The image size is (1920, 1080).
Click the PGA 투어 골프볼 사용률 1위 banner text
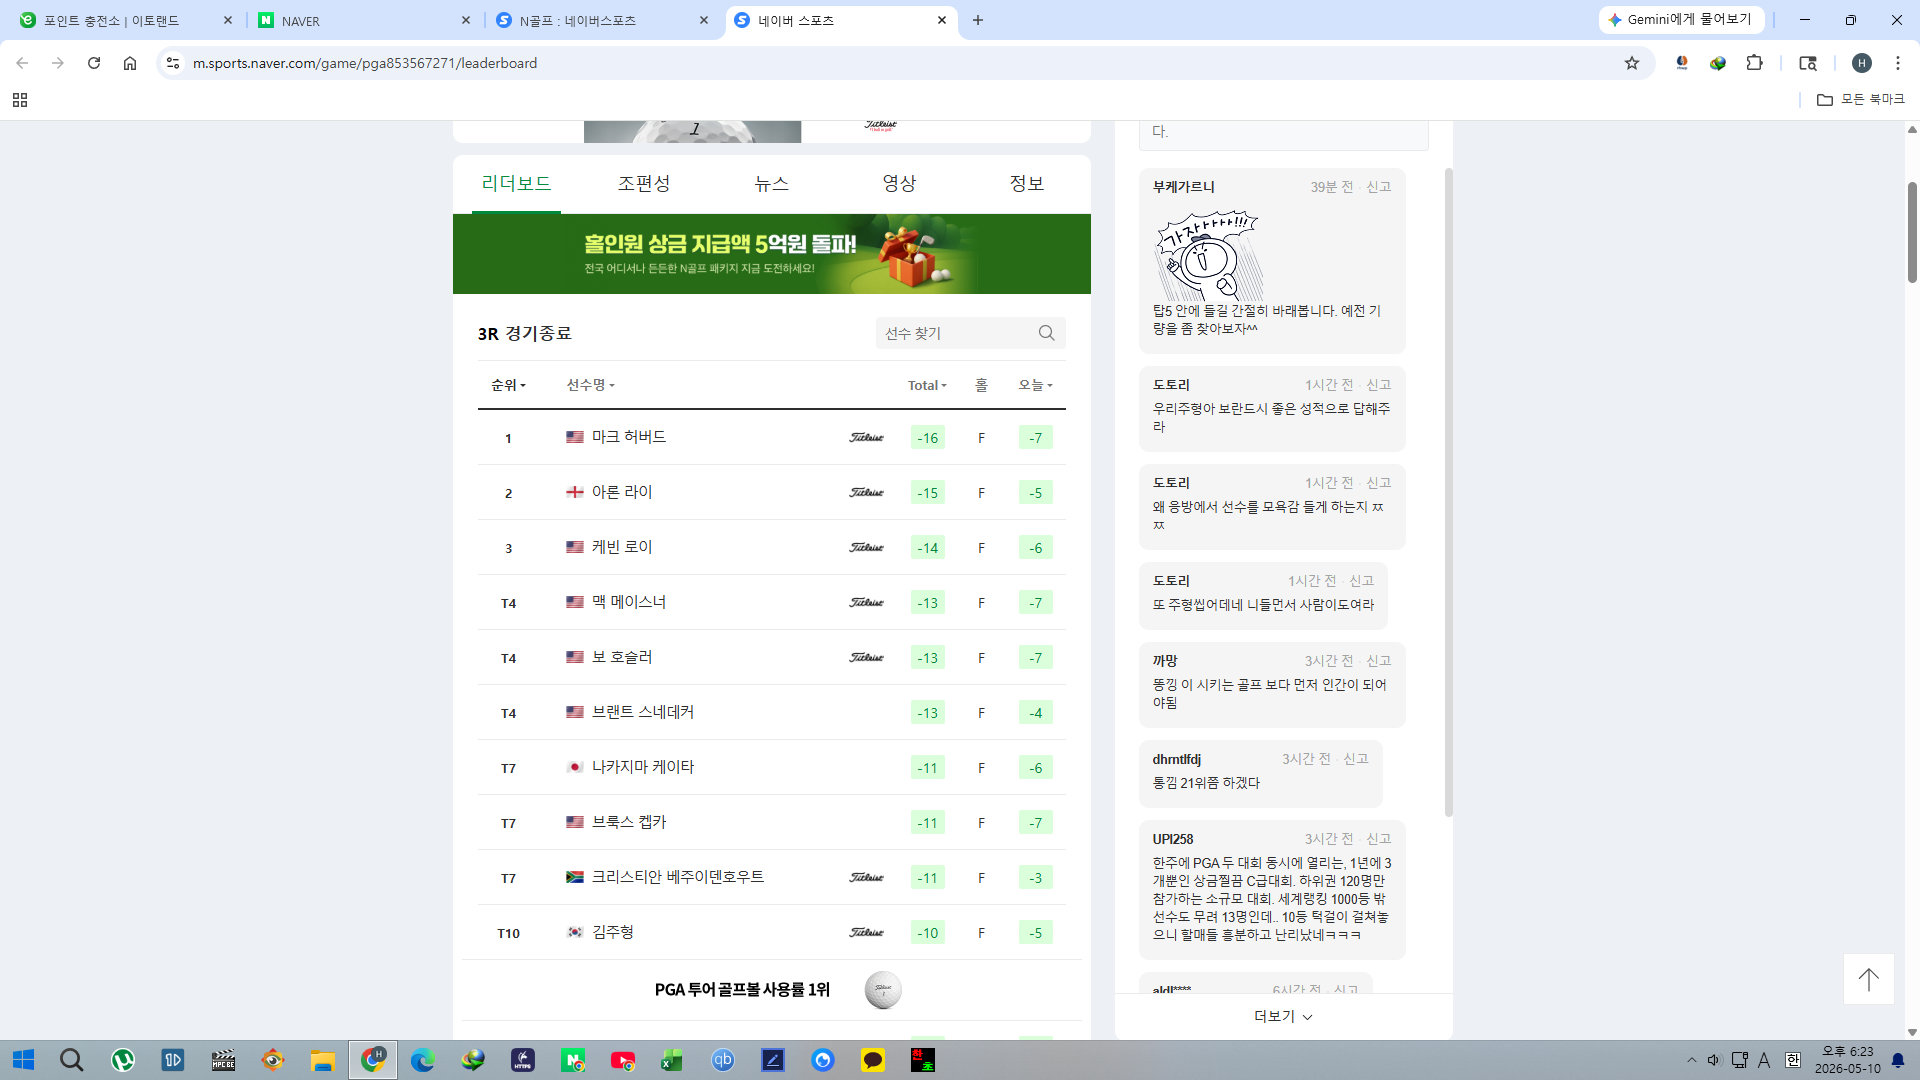tap(742, 990)
